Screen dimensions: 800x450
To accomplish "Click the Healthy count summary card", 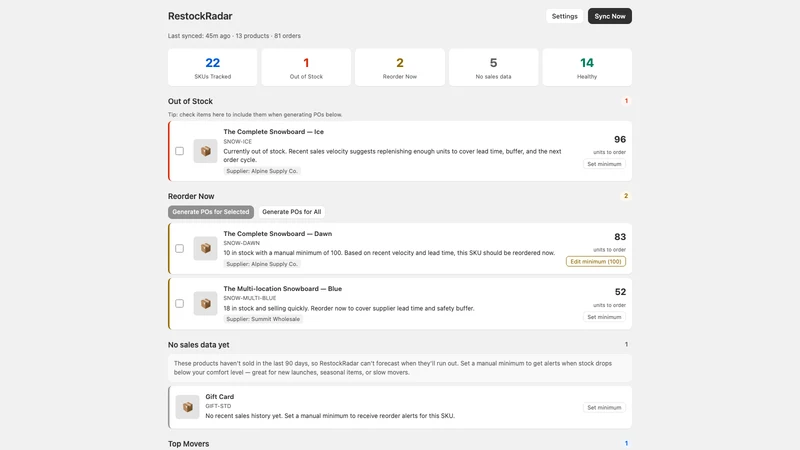I will tap(587, 67).
